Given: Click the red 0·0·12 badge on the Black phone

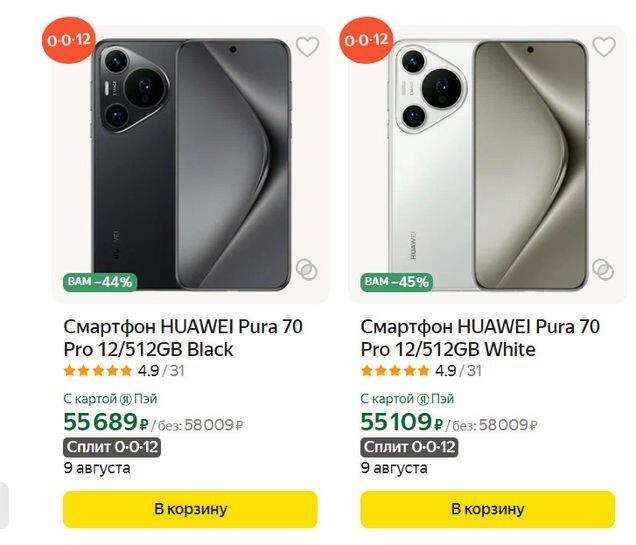Looking at the screenshot, I should click(69, 40).
